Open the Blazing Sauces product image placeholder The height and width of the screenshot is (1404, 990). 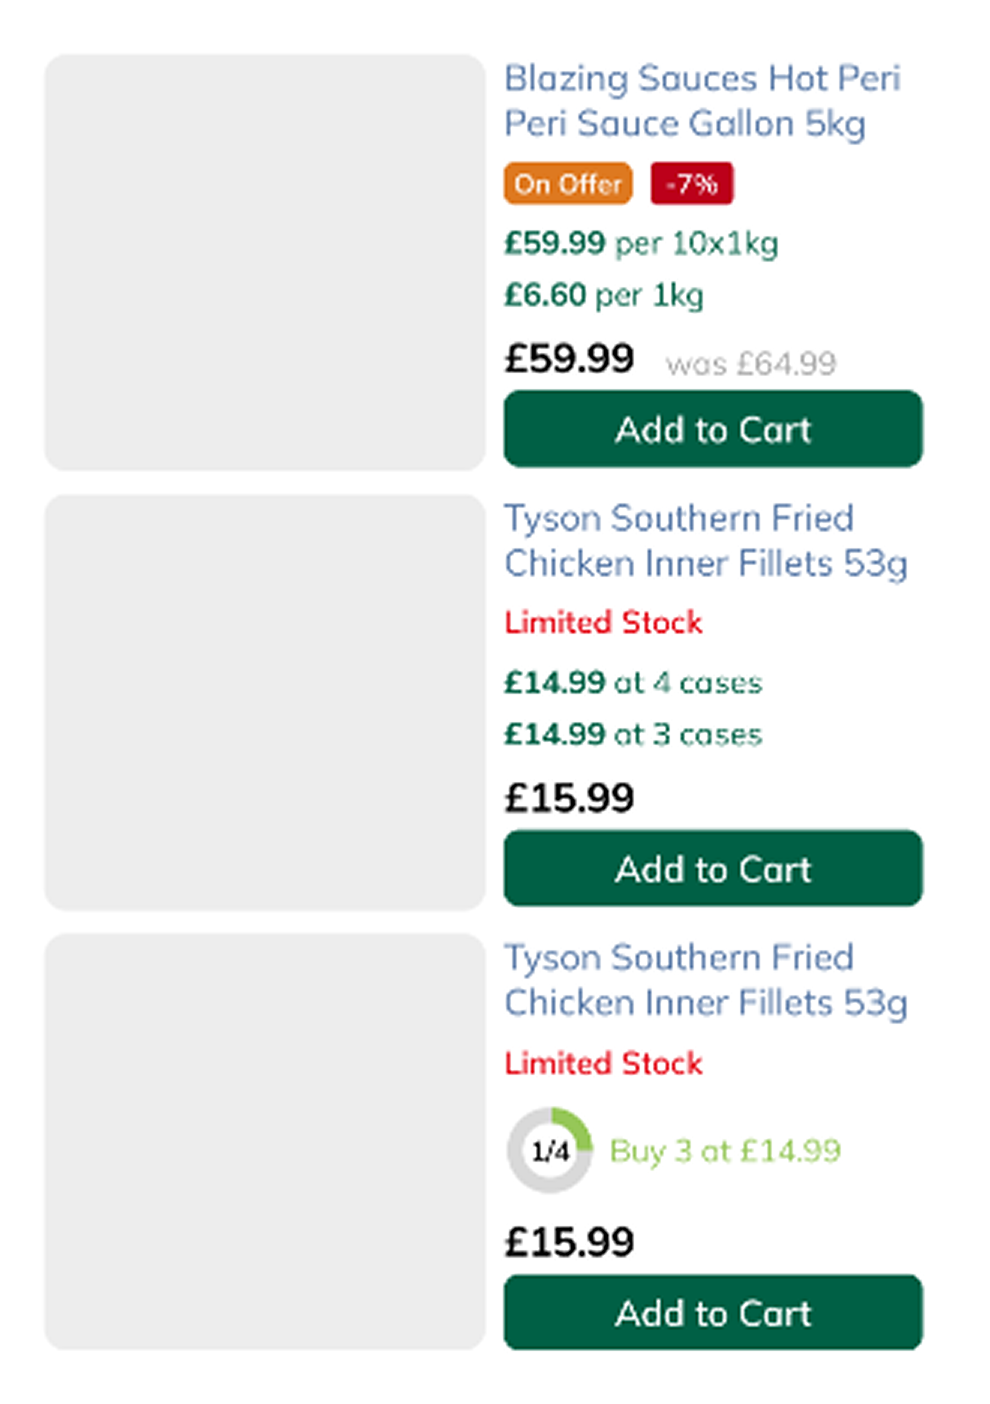[x=264, y=262]
